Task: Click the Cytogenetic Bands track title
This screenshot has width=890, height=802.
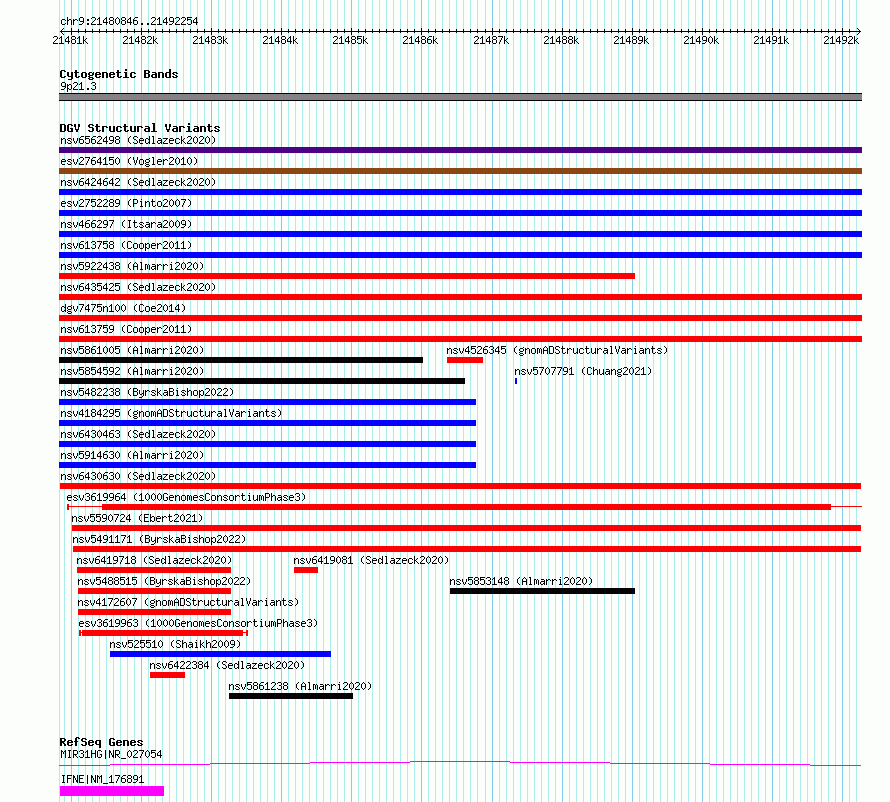Action: (119, 74)
